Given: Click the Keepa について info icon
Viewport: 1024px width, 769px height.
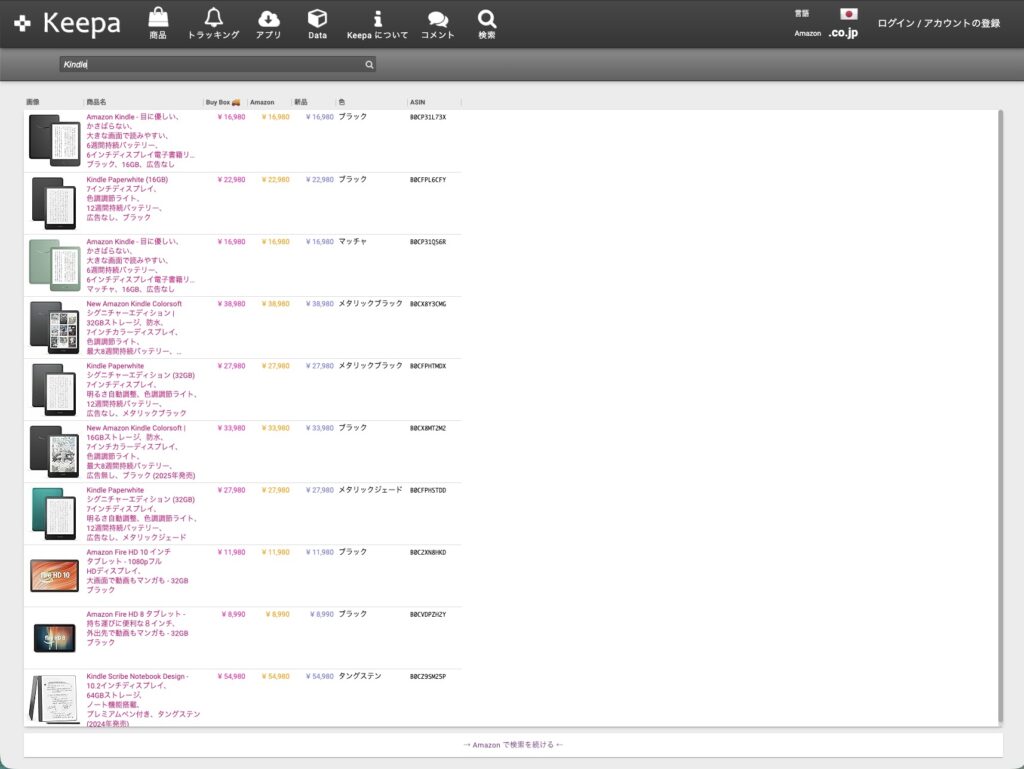Looking at the screenshot, I should click(377, 18).
